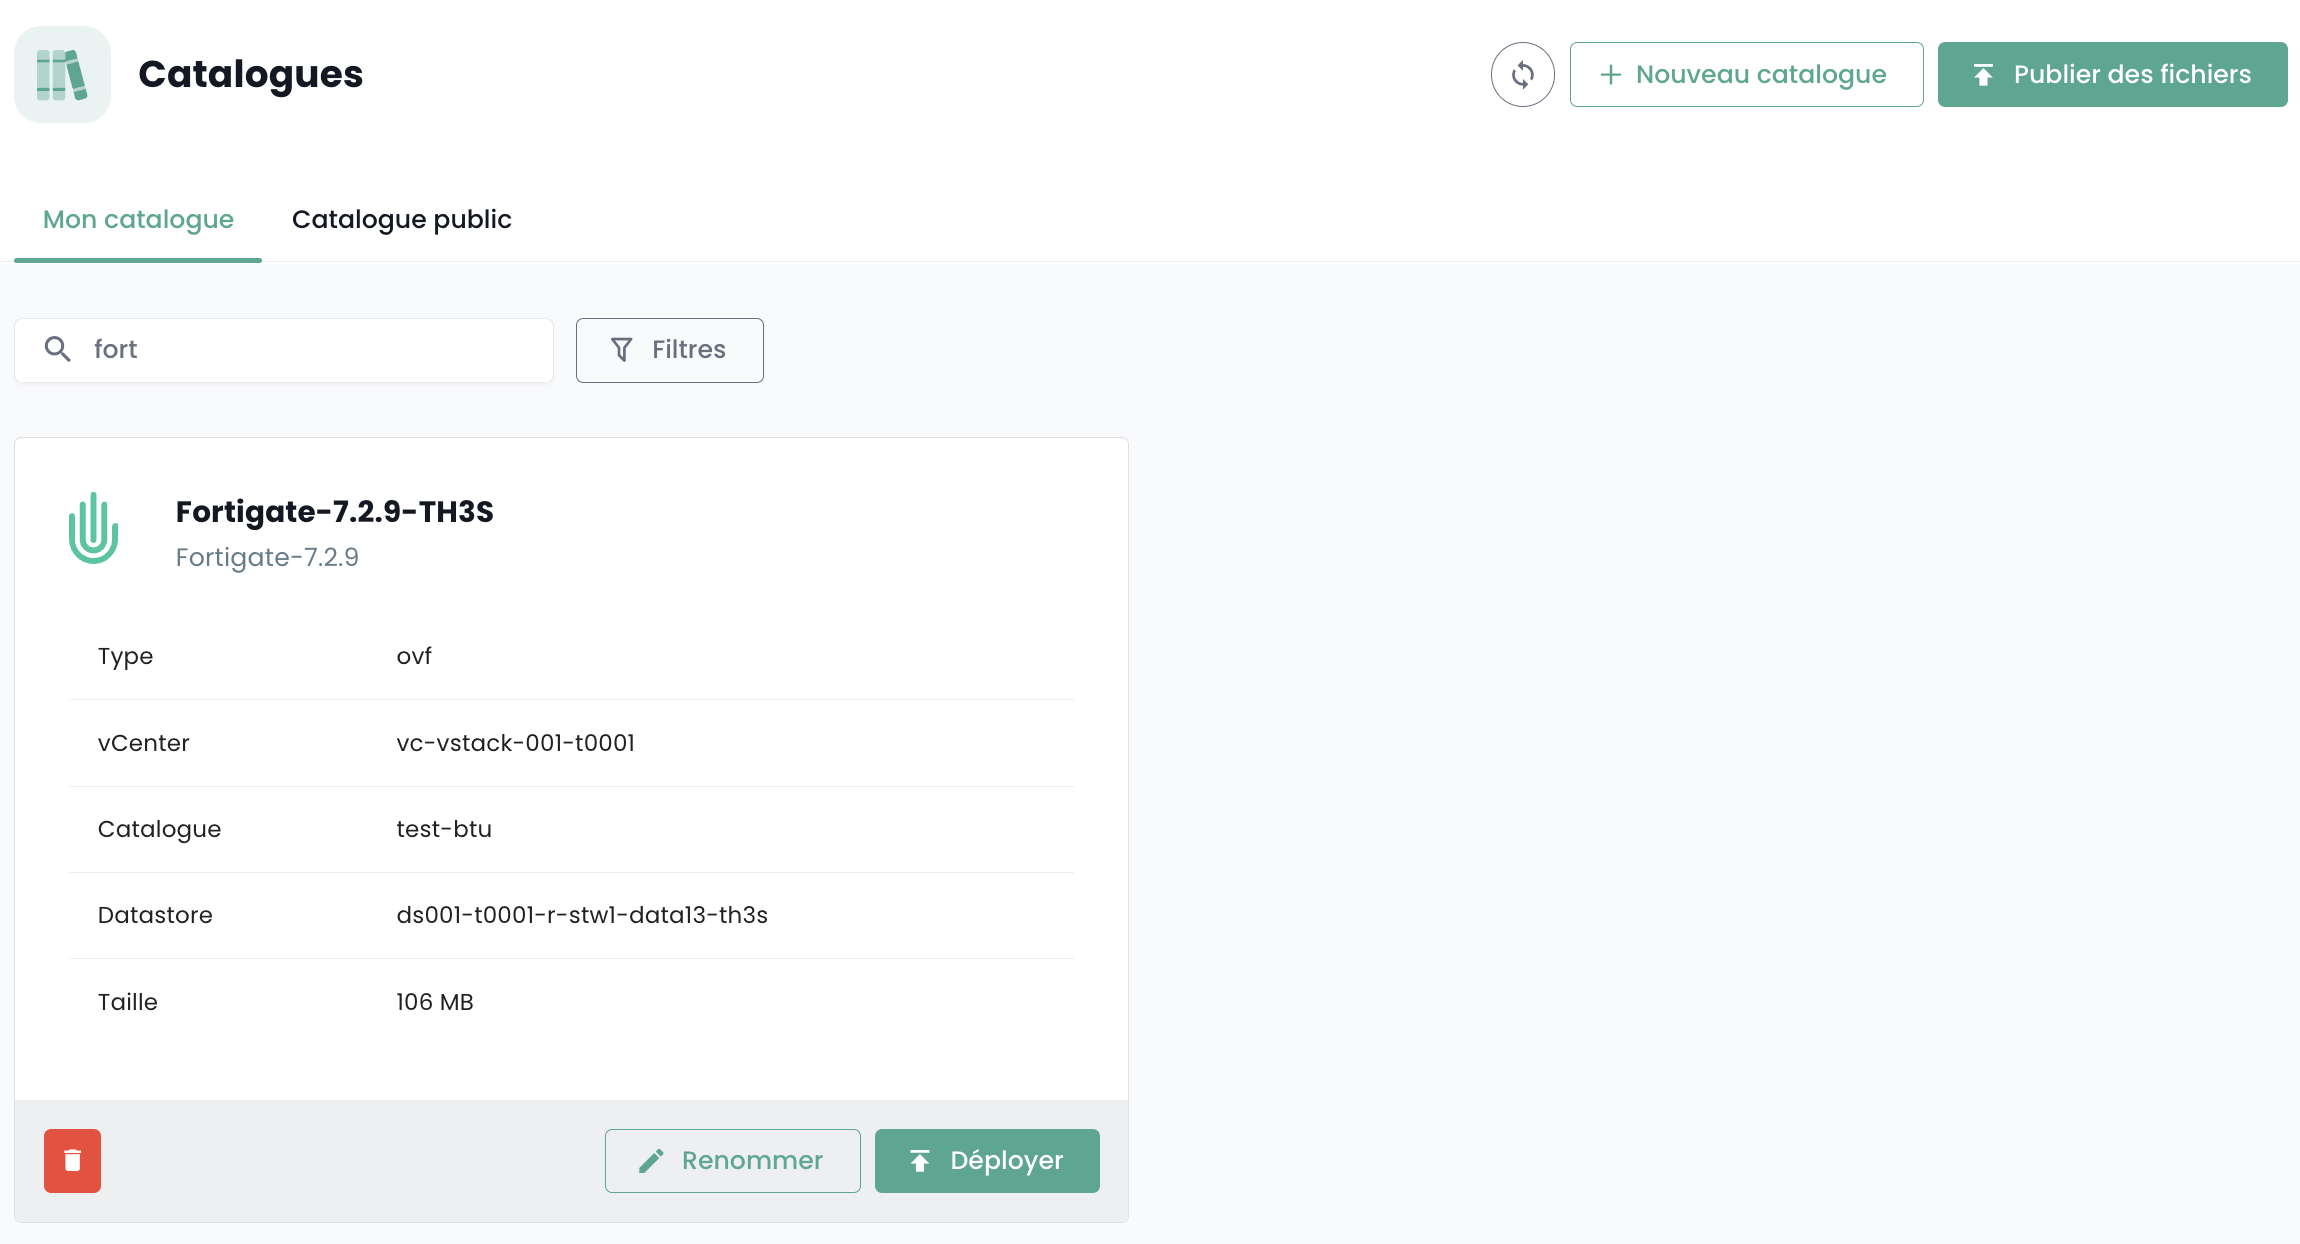2300x1244 pixels.
Task: Click the plus icon on Nouveau catalogue
Action: click(x=1610, y=75)
